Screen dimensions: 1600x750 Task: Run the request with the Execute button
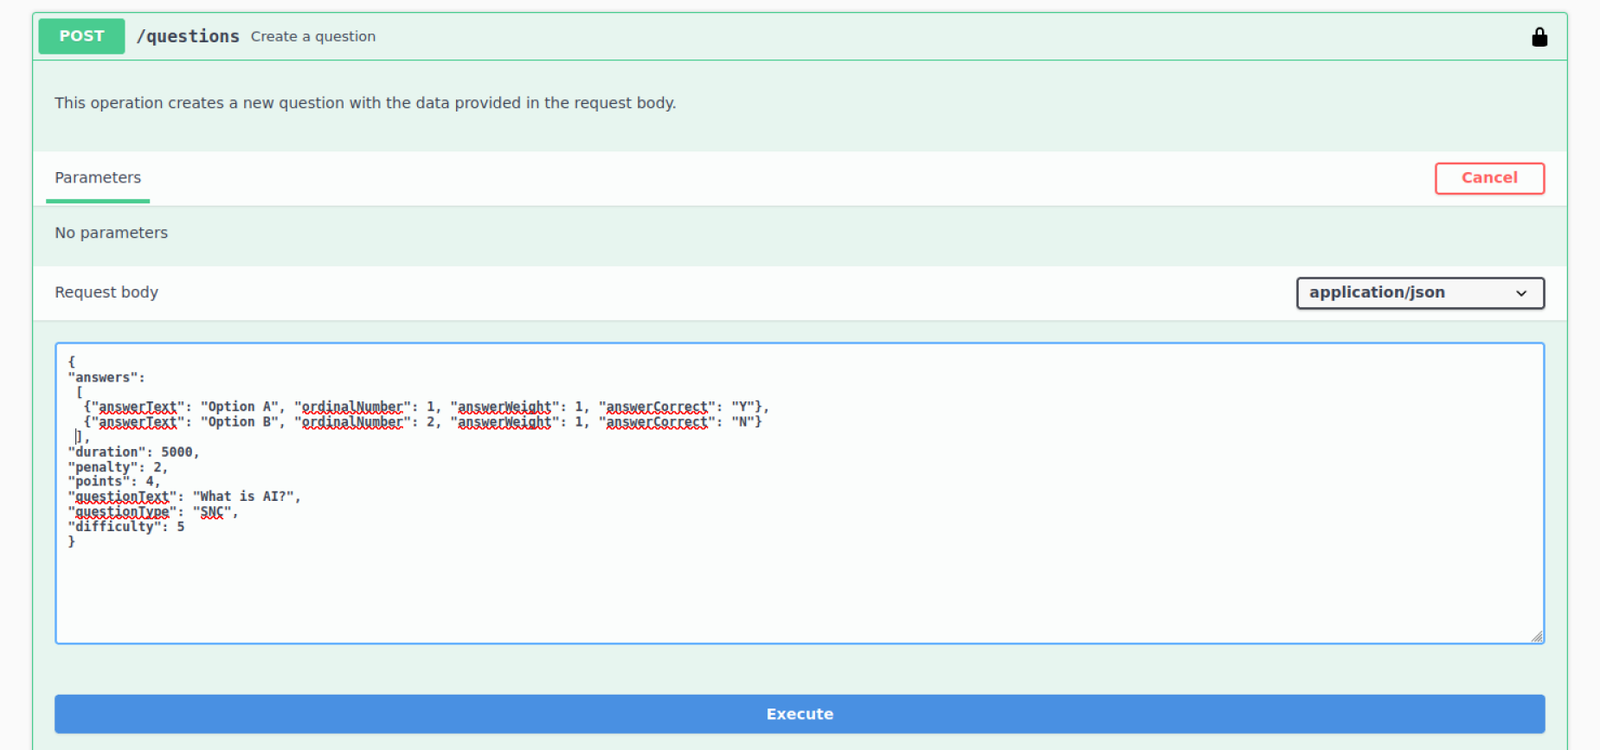[x=799, y=714]
